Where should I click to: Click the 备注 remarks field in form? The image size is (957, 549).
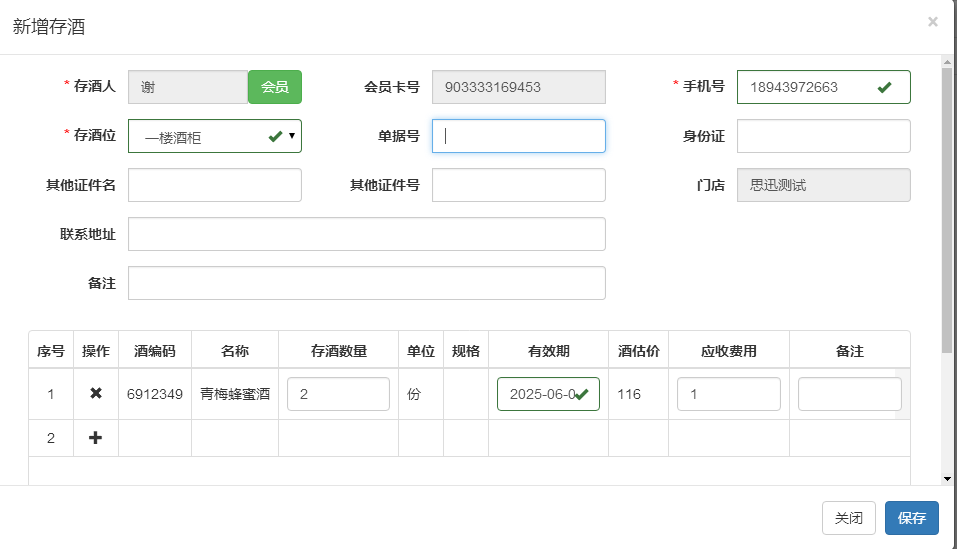(366, 283)
